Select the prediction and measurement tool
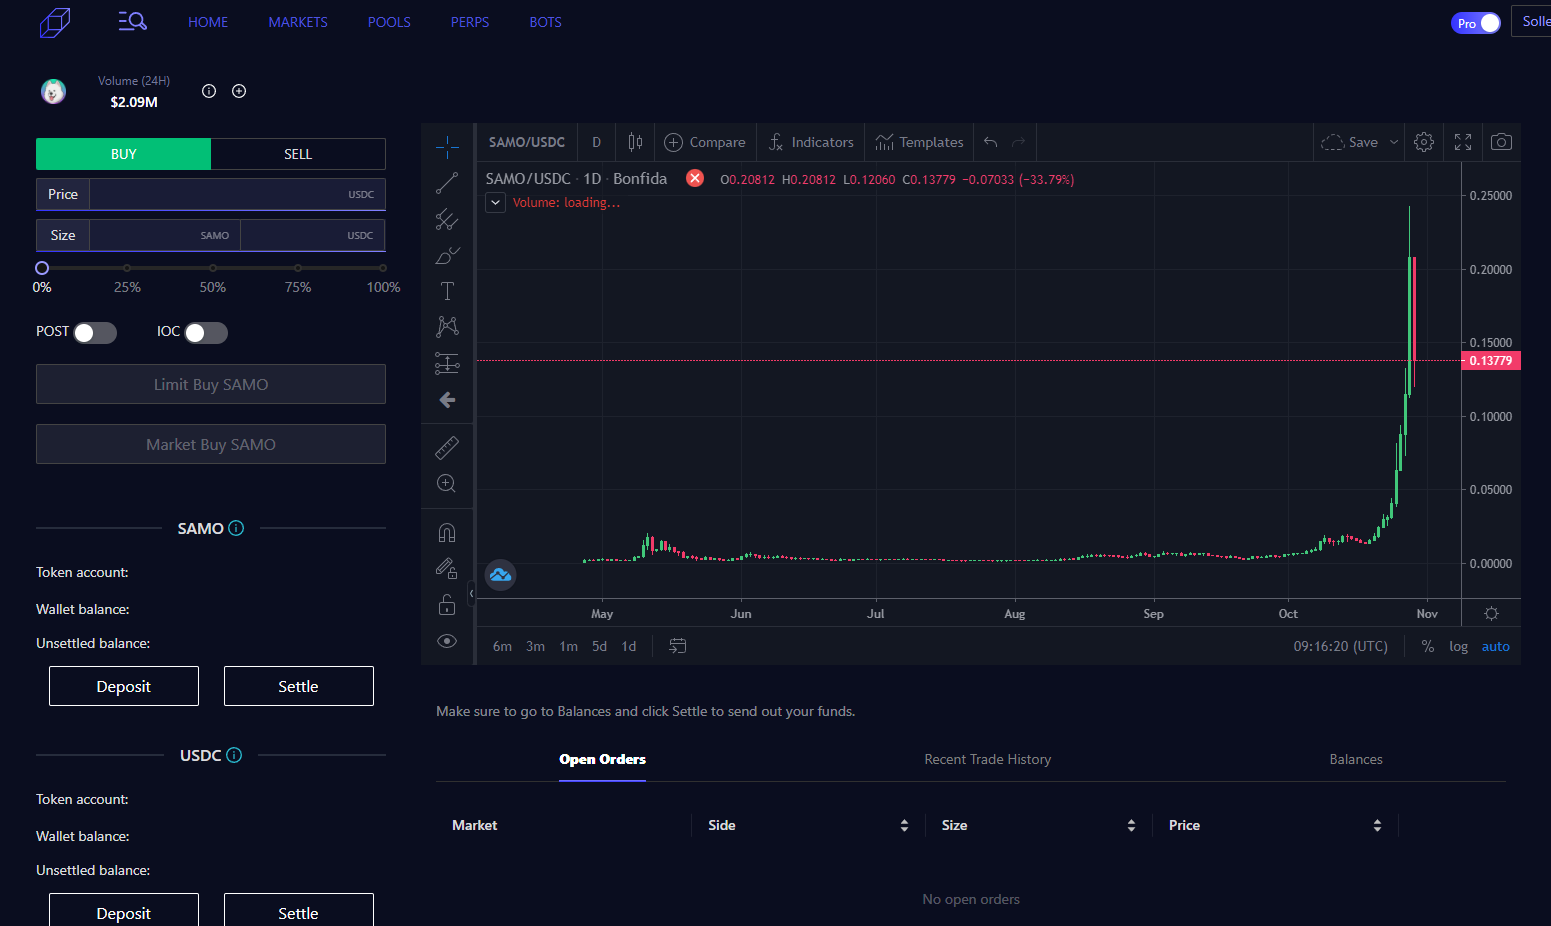Screen dimensions: 1551x926 (447, 363)
